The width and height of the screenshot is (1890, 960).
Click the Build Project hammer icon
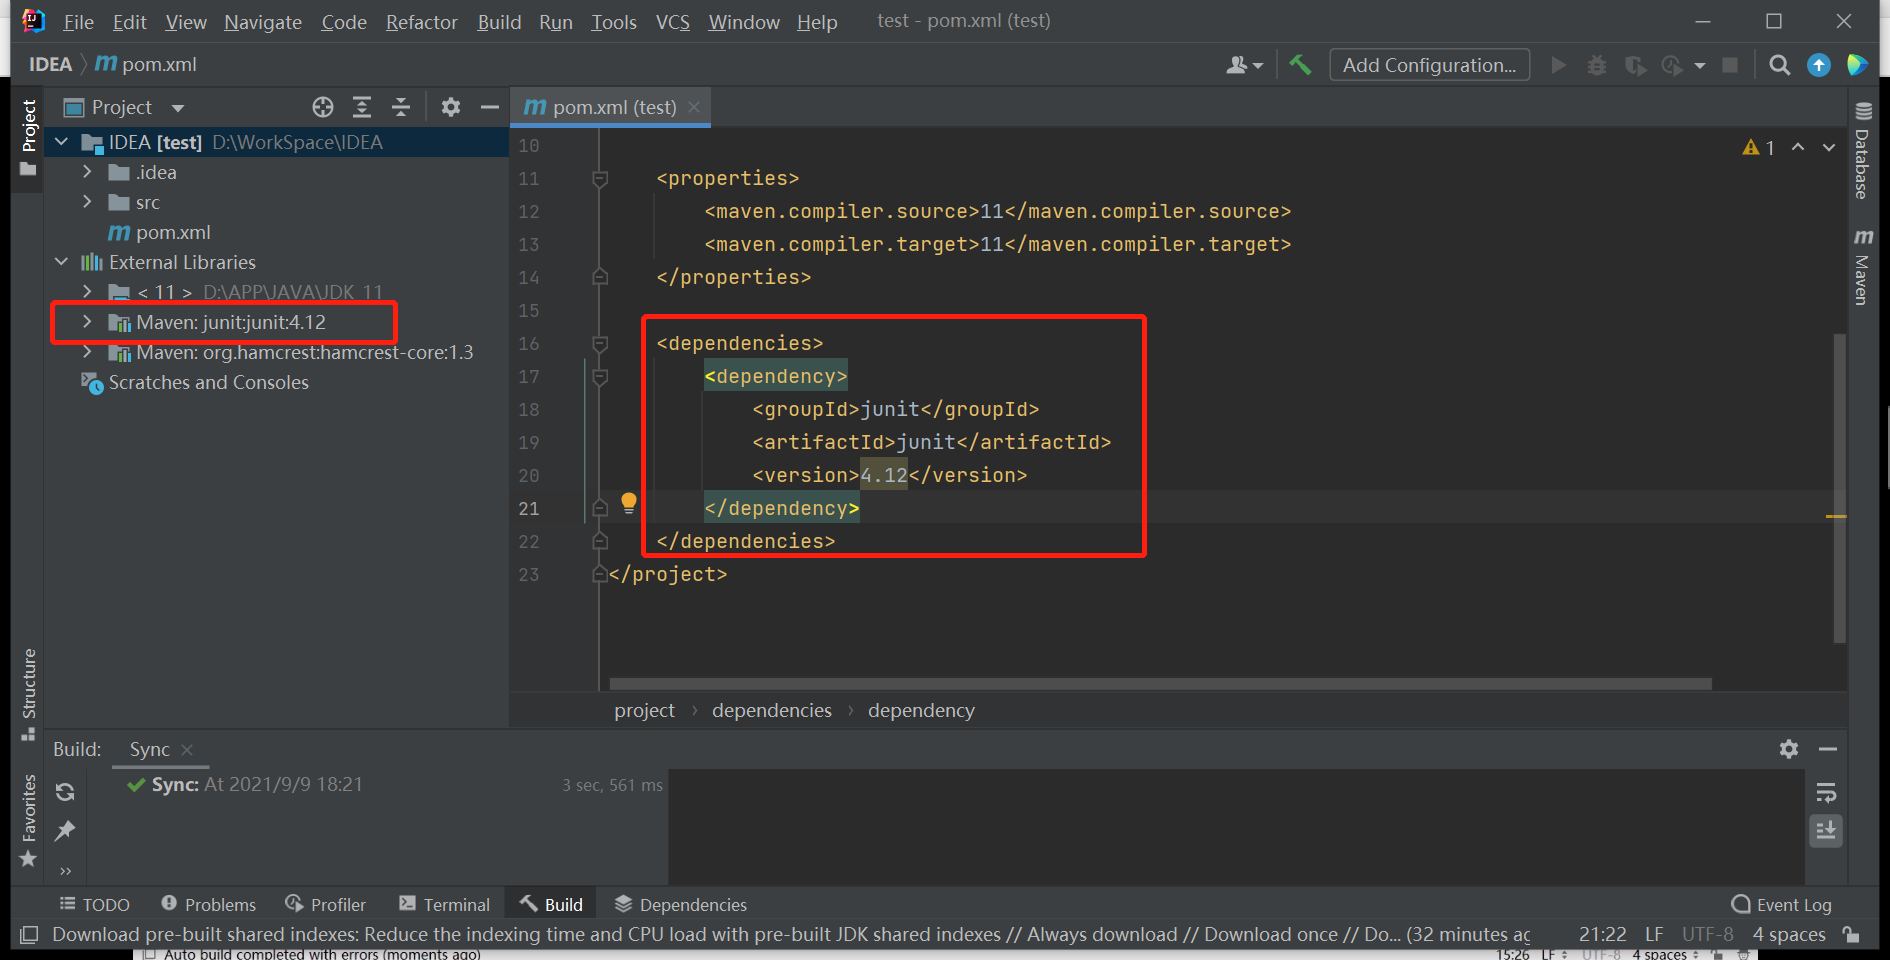[x=1300, y=65]
